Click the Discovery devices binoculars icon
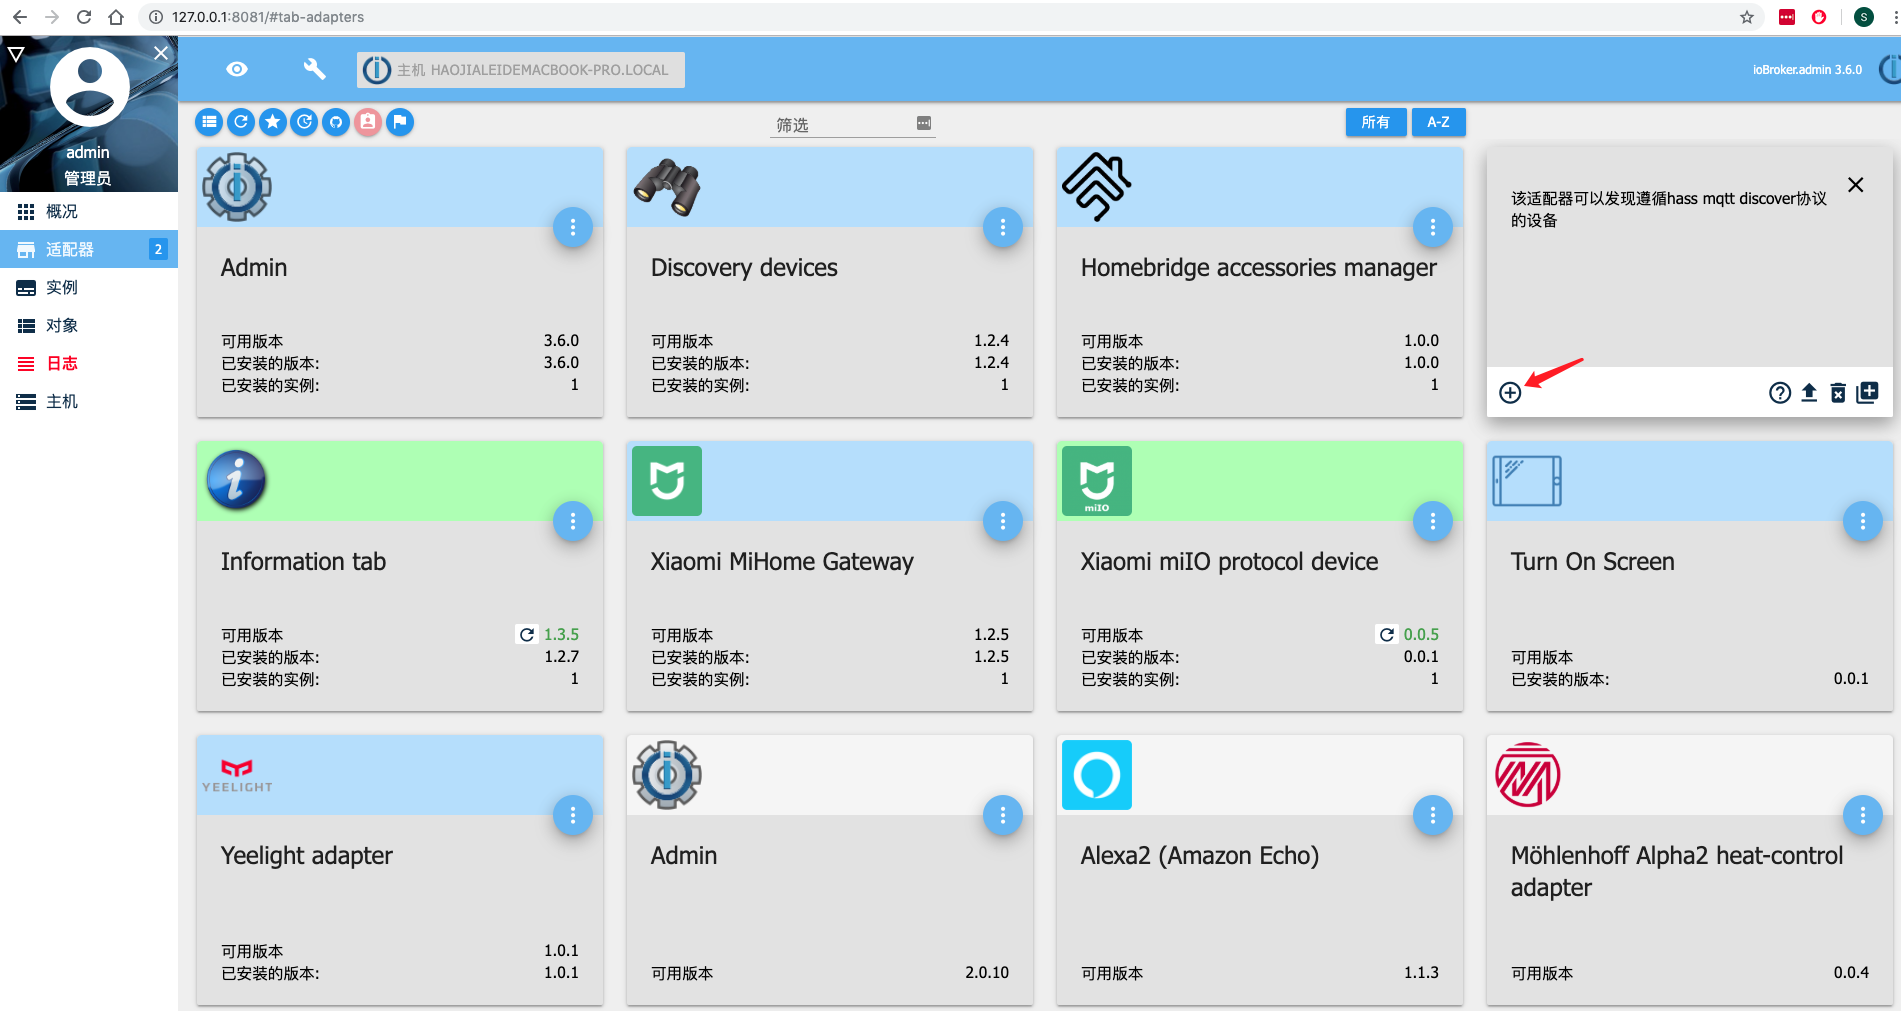 click(667, 187)
